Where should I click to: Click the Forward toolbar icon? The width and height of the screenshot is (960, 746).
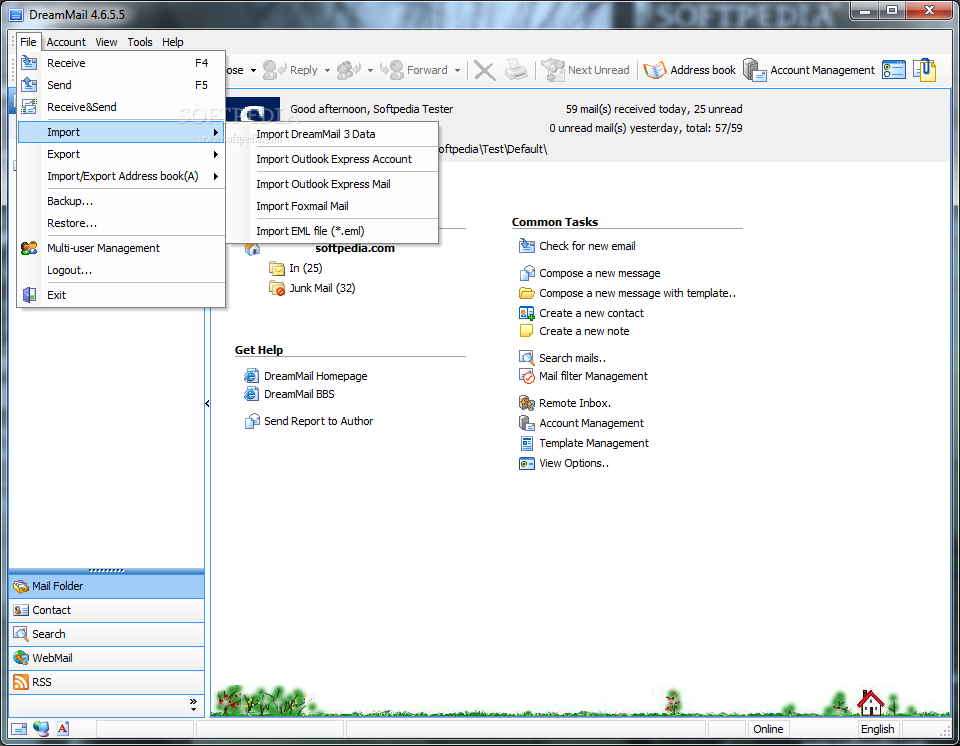[392, 70]
